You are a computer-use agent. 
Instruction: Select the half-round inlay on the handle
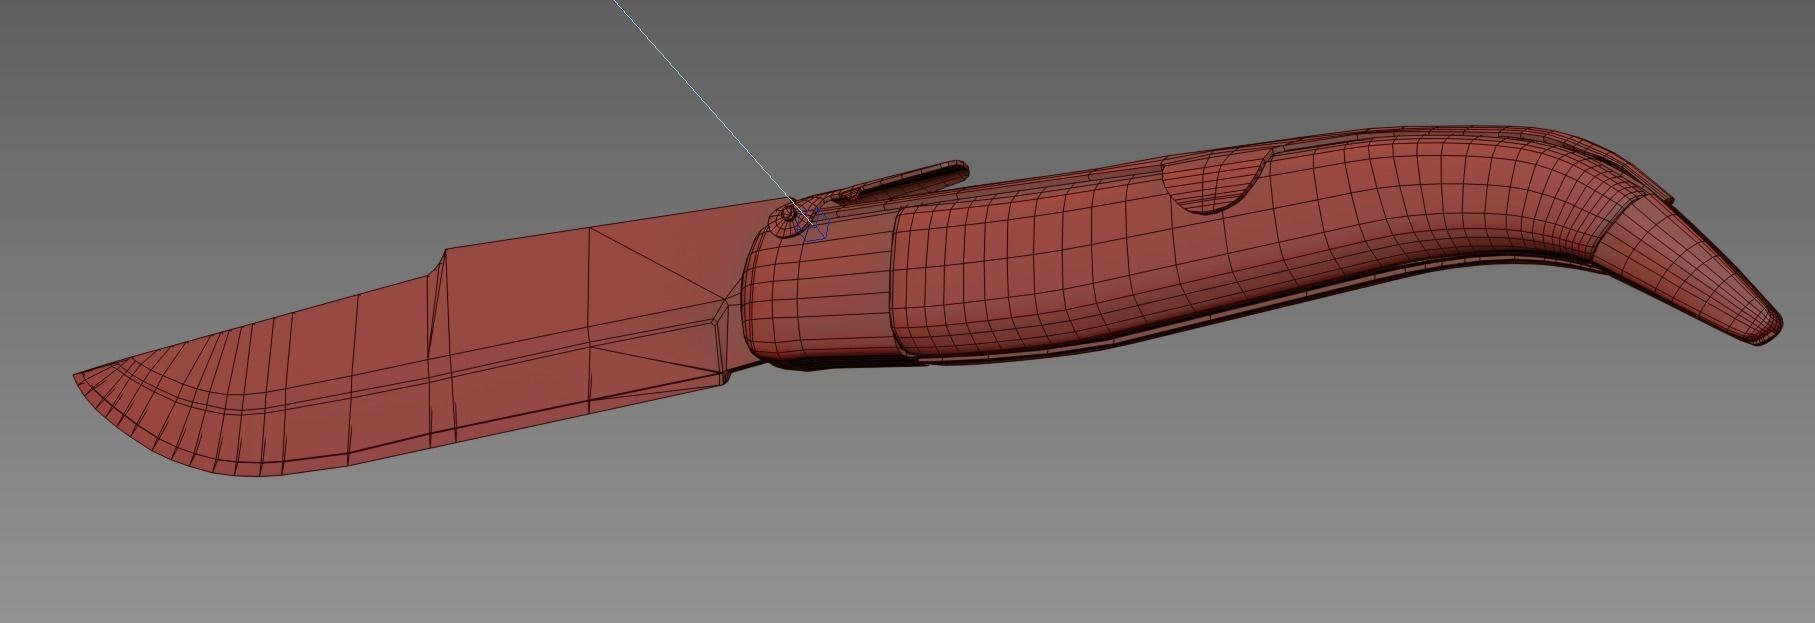tap(1215, 180)
